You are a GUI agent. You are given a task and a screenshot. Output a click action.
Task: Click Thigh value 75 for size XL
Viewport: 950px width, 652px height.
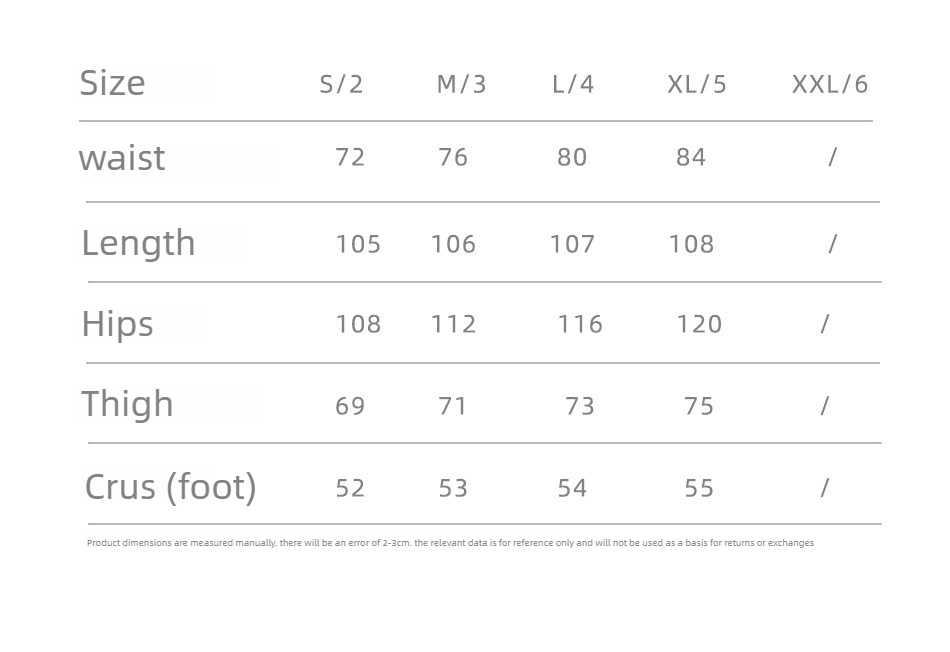(x=699, y=406)
